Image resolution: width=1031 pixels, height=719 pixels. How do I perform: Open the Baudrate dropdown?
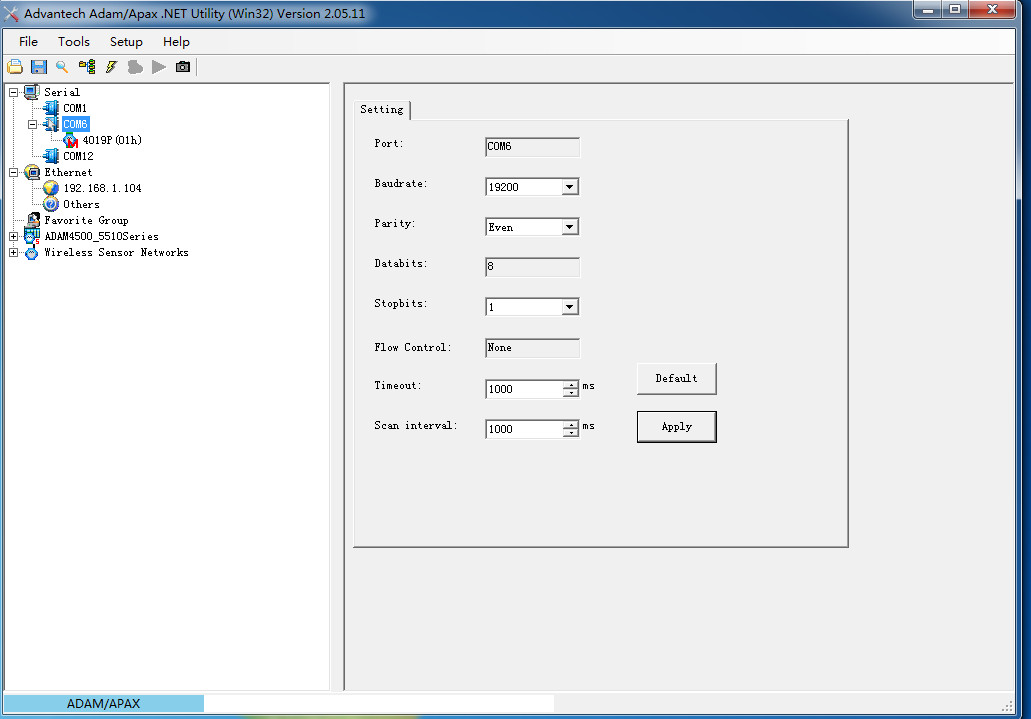(x=569, y=187)
